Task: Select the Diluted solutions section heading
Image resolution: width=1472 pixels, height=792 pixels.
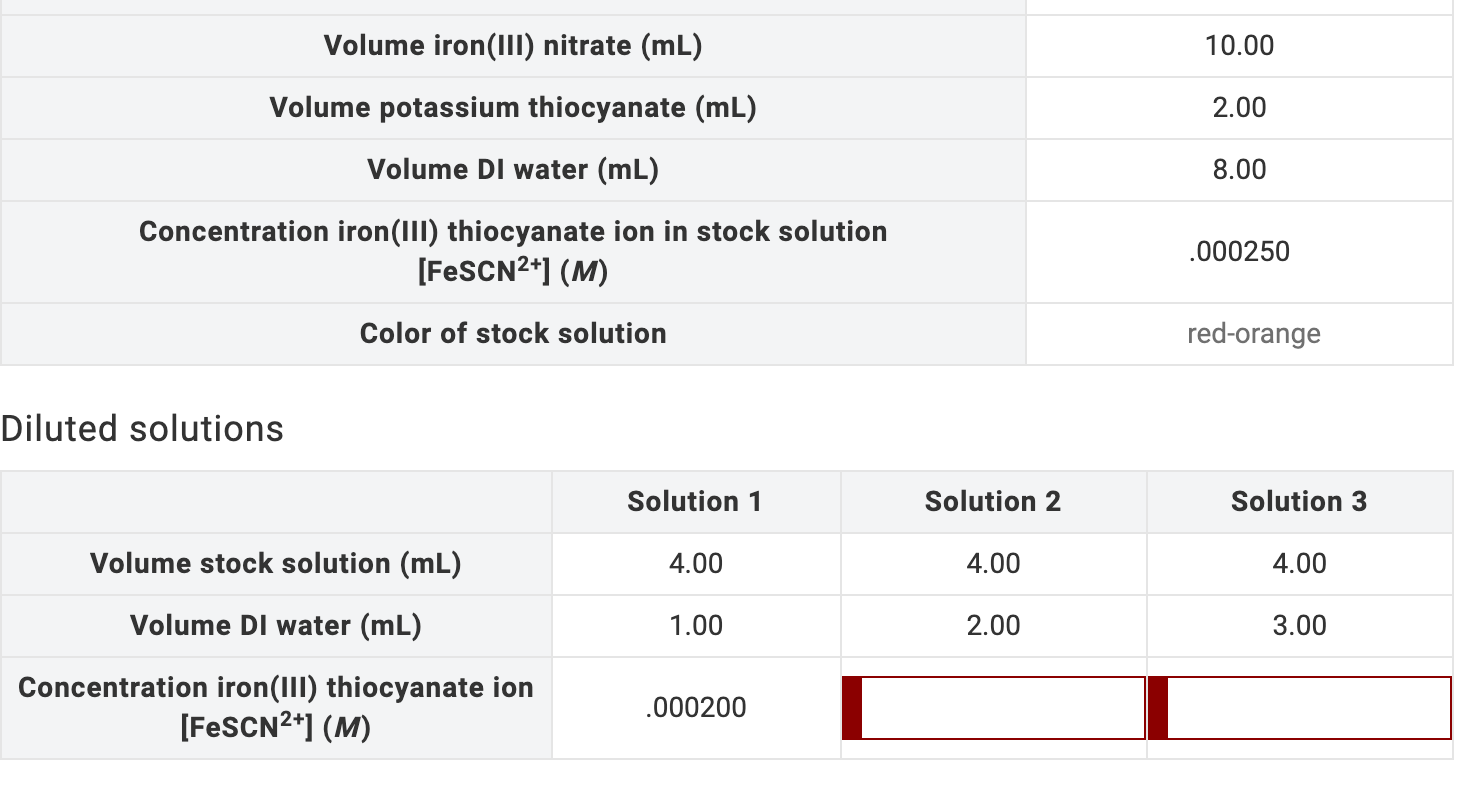Action: point(142,428)
